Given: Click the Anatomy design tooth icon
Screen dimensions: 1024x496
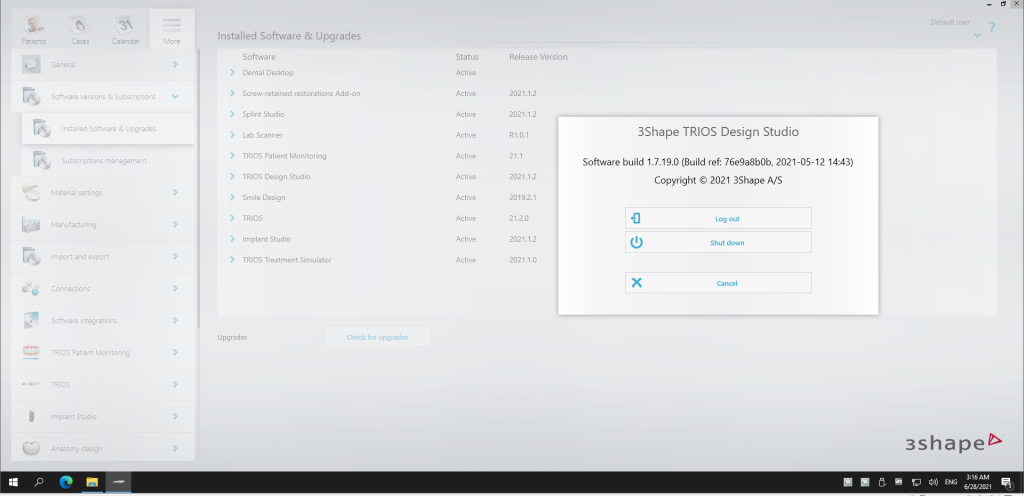Looking at the screenshot, I should tap(32, 448).
